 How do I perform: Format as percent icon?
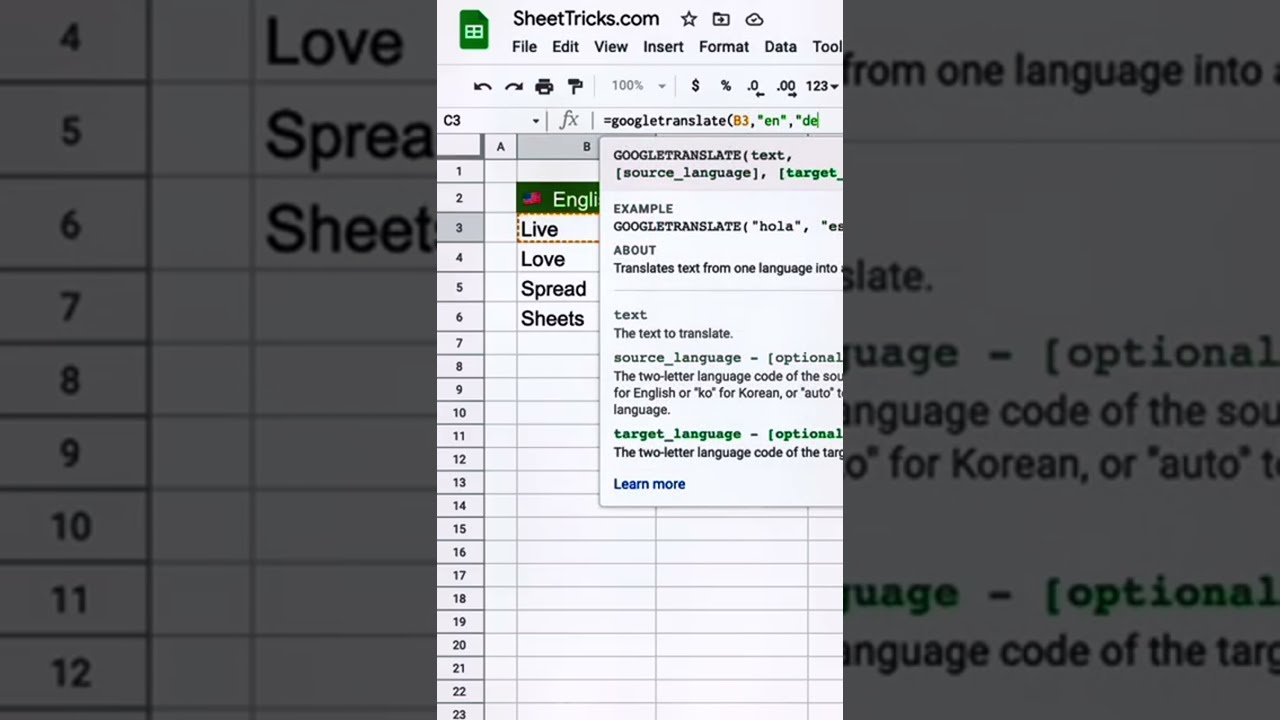click(x=725, y=86)
